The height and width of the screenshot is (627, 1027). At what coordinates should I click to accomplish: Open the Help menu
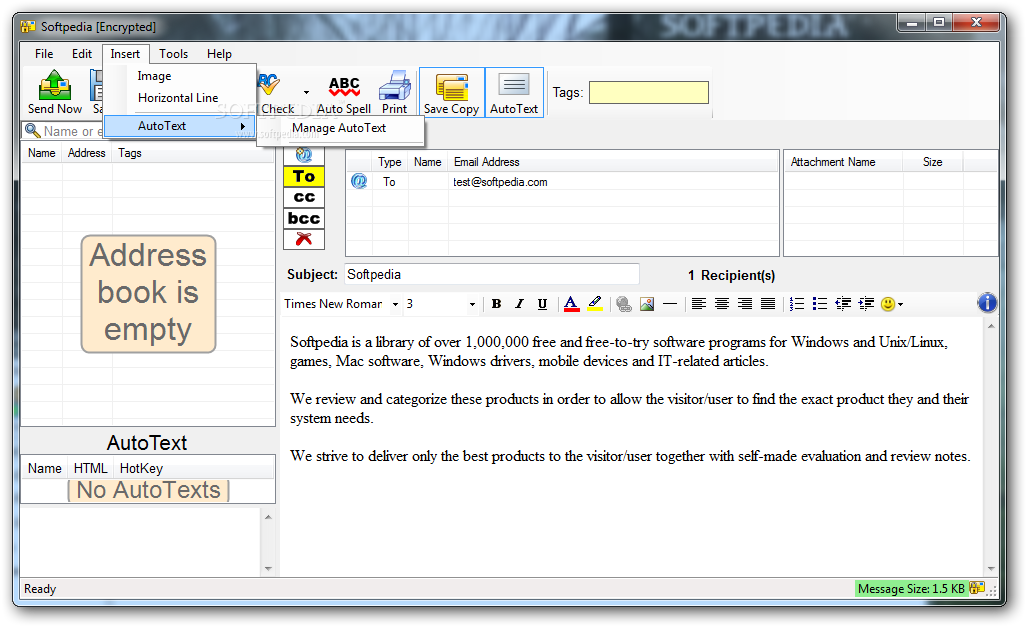219,54
